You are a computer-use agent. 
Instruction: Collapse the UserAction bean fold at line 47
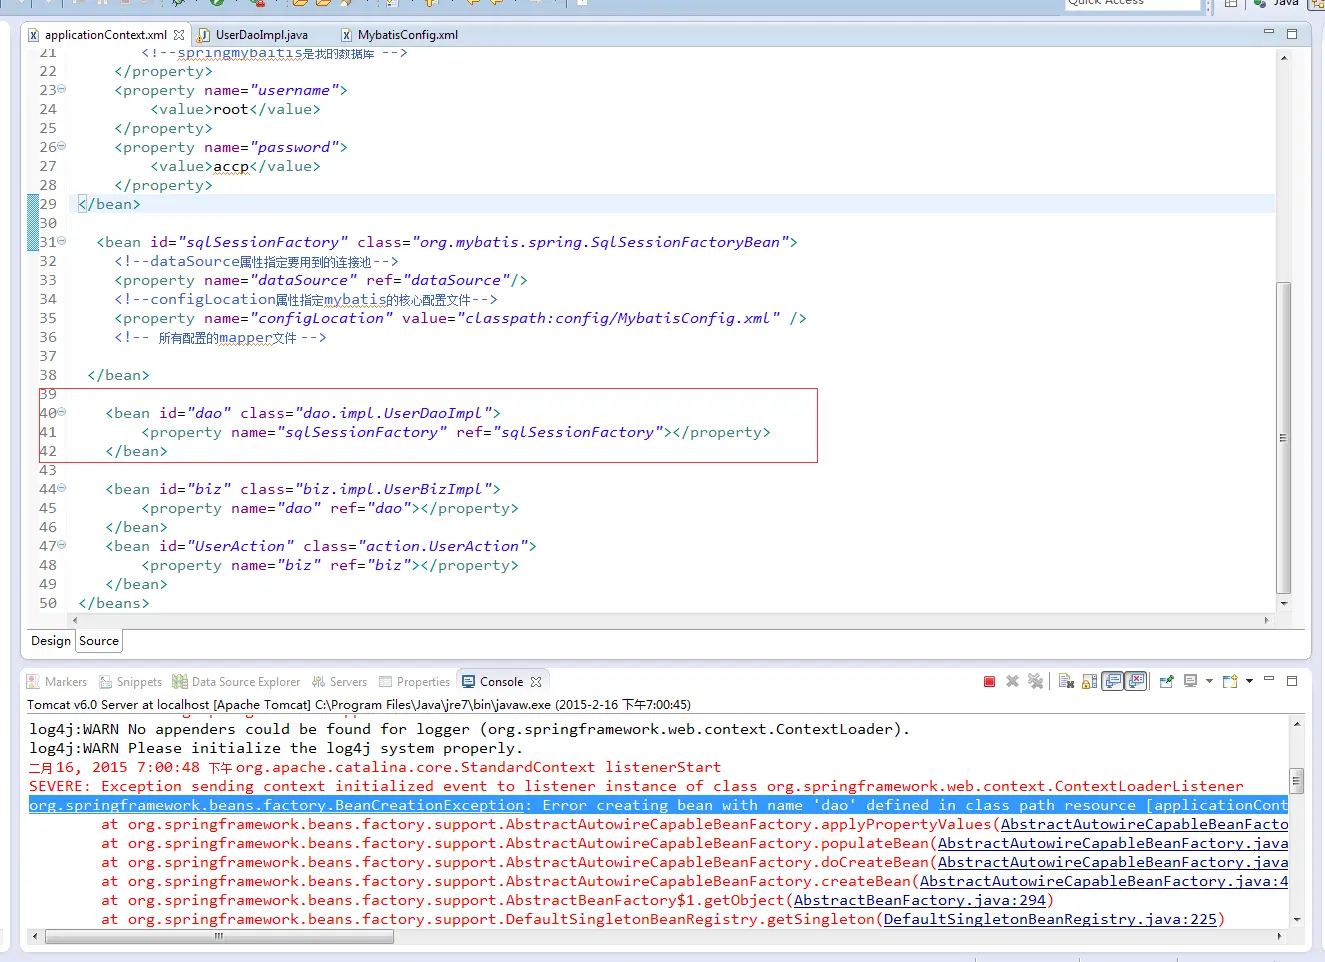click(62, 546)
